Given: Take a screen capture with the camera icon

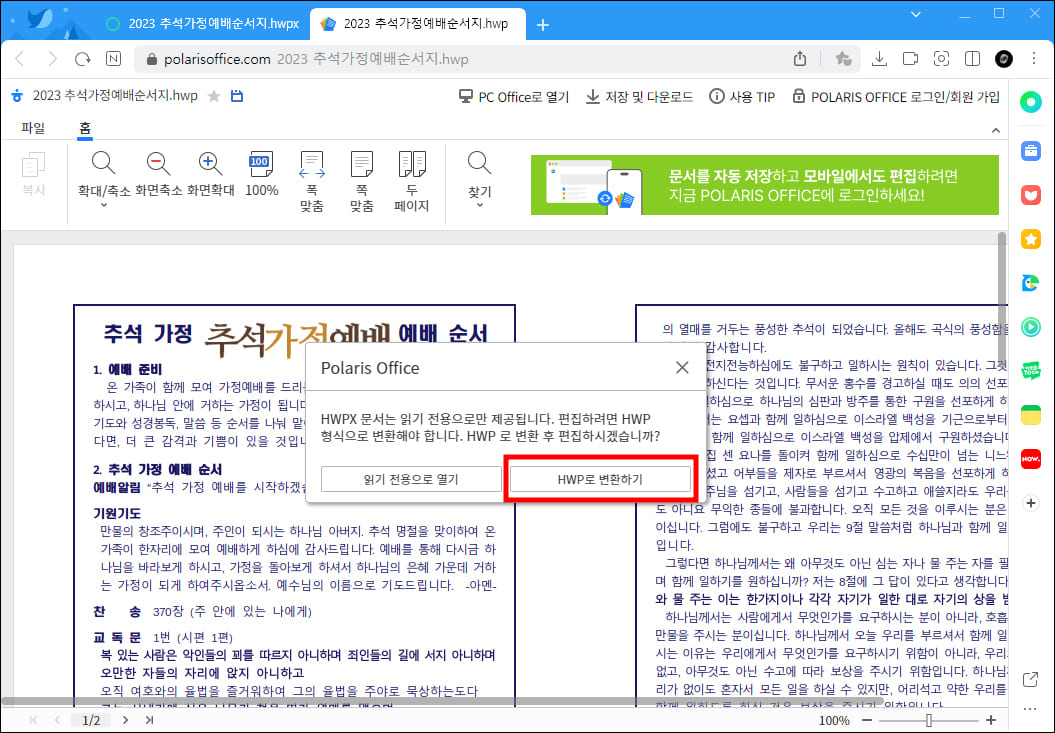Looking at the screenshot, I should (941, 59).
